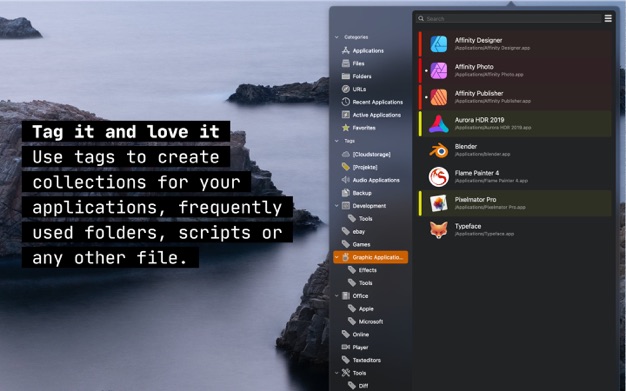Open Recent Applications in sidebar

click(x=372, y=102)
